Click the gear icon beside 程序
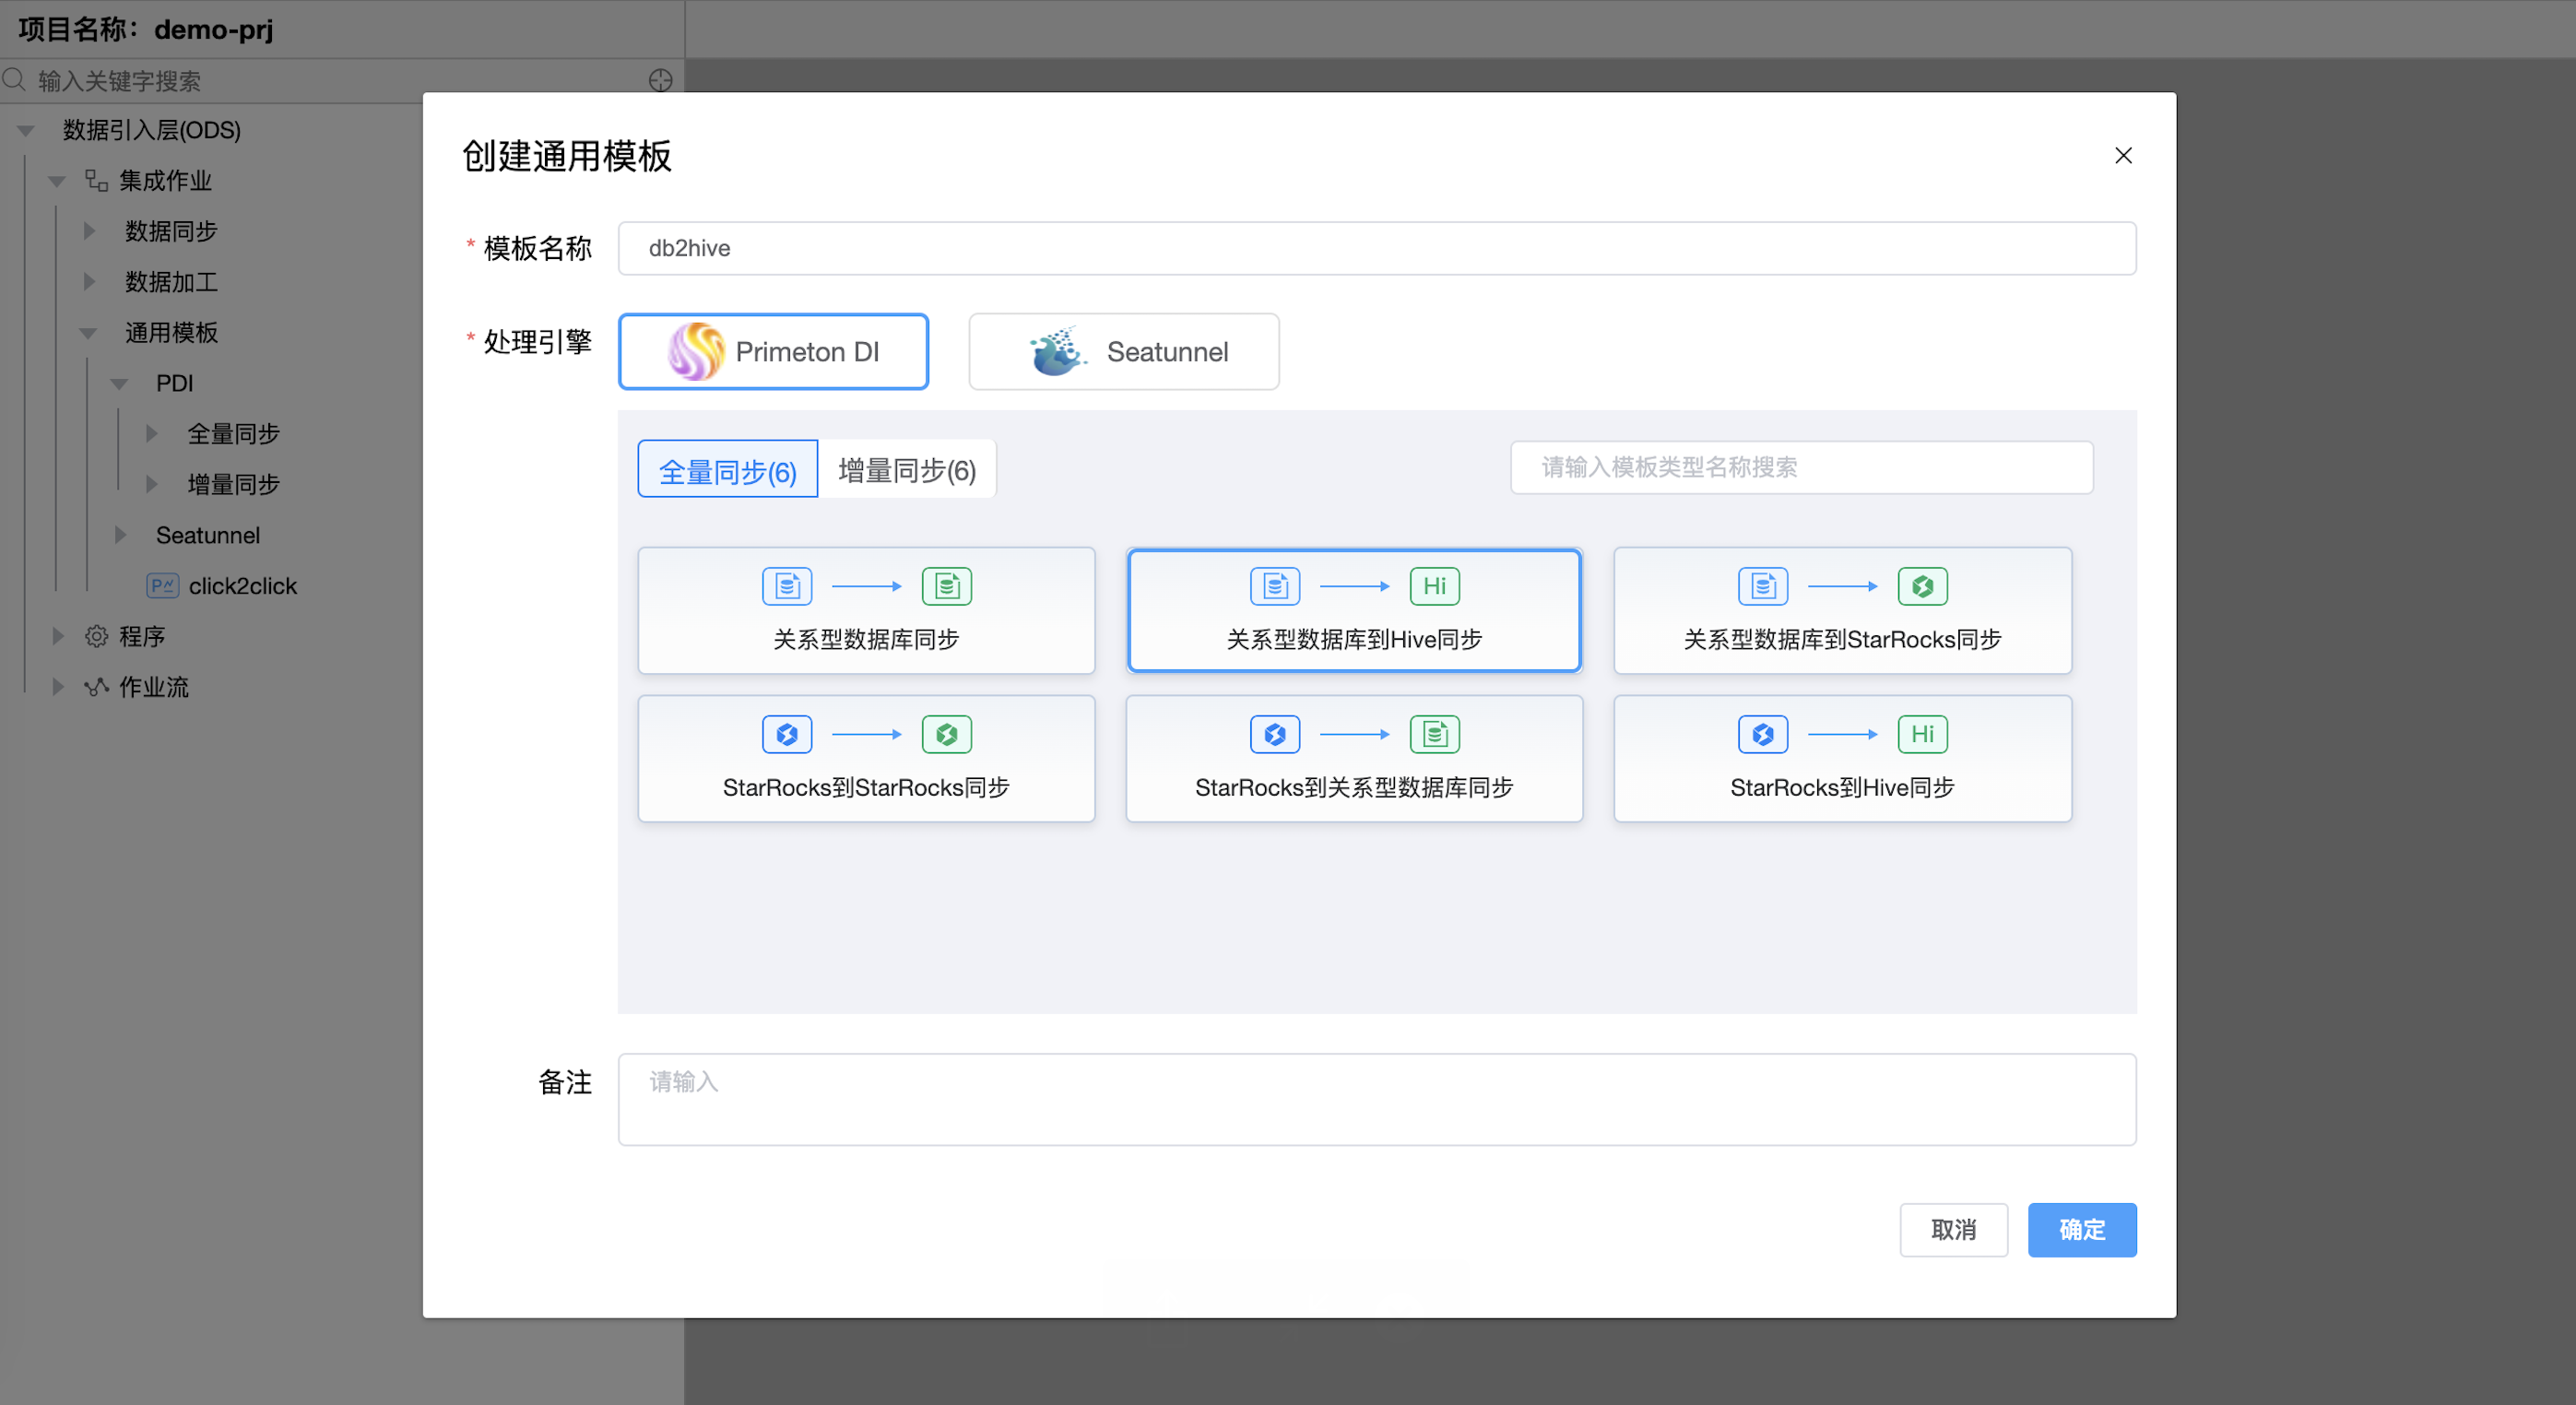The width and height of the screenshot is (2576, 1405). coord(96,636)
